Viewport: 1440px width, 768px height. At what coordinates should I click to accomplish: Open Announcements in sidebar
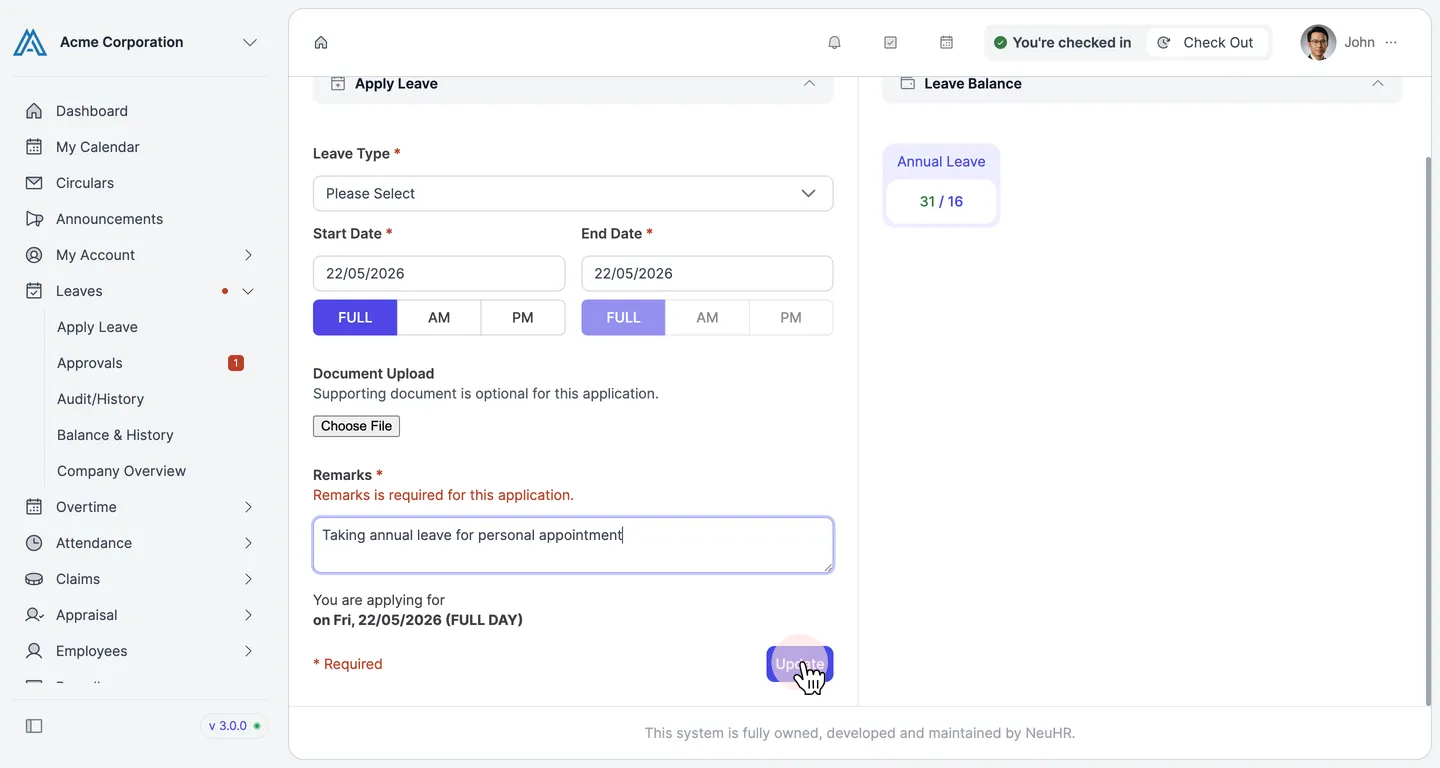[x=109, y=219]
